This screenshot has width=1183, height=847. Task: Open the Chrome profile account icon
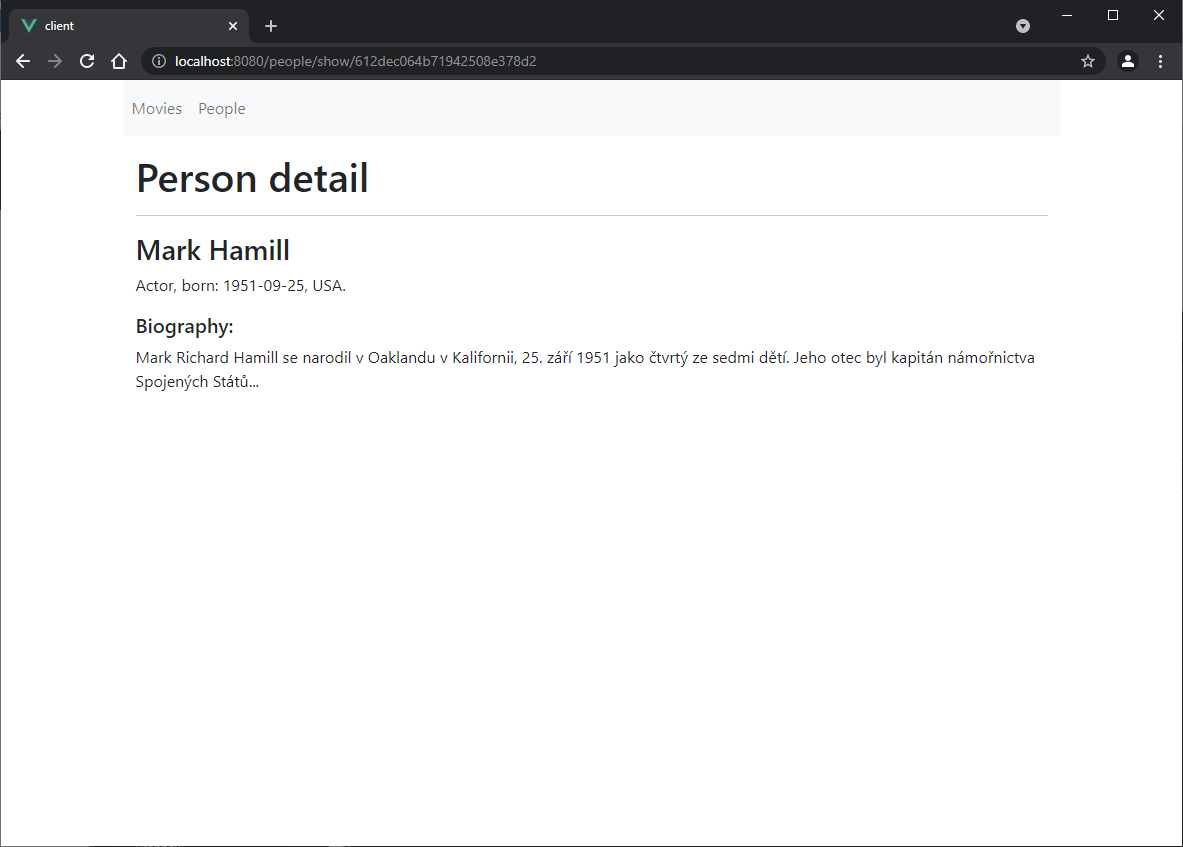[1128, 61]
